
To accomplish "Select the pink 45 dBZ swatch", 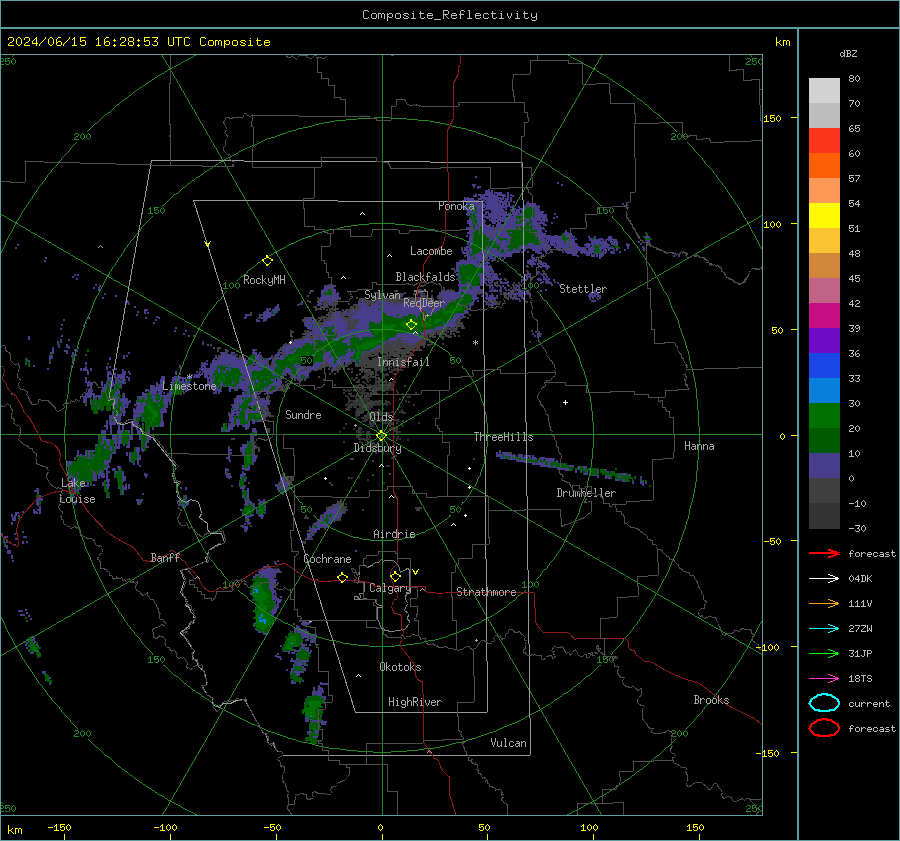I will (824, 290).
